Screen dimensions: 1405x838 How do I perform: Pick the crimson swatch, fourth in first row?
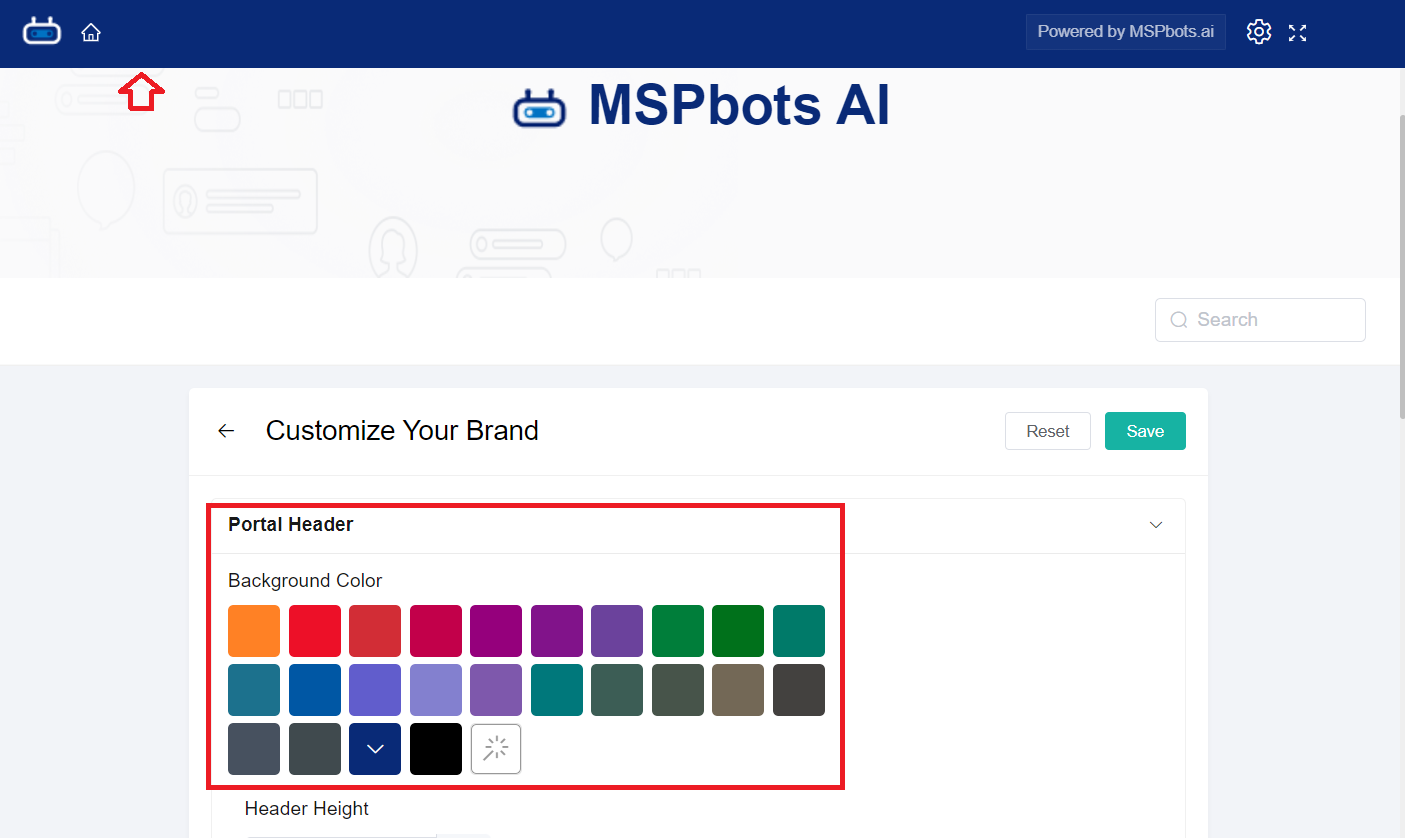pyautogui.click(x=436, y=631)
